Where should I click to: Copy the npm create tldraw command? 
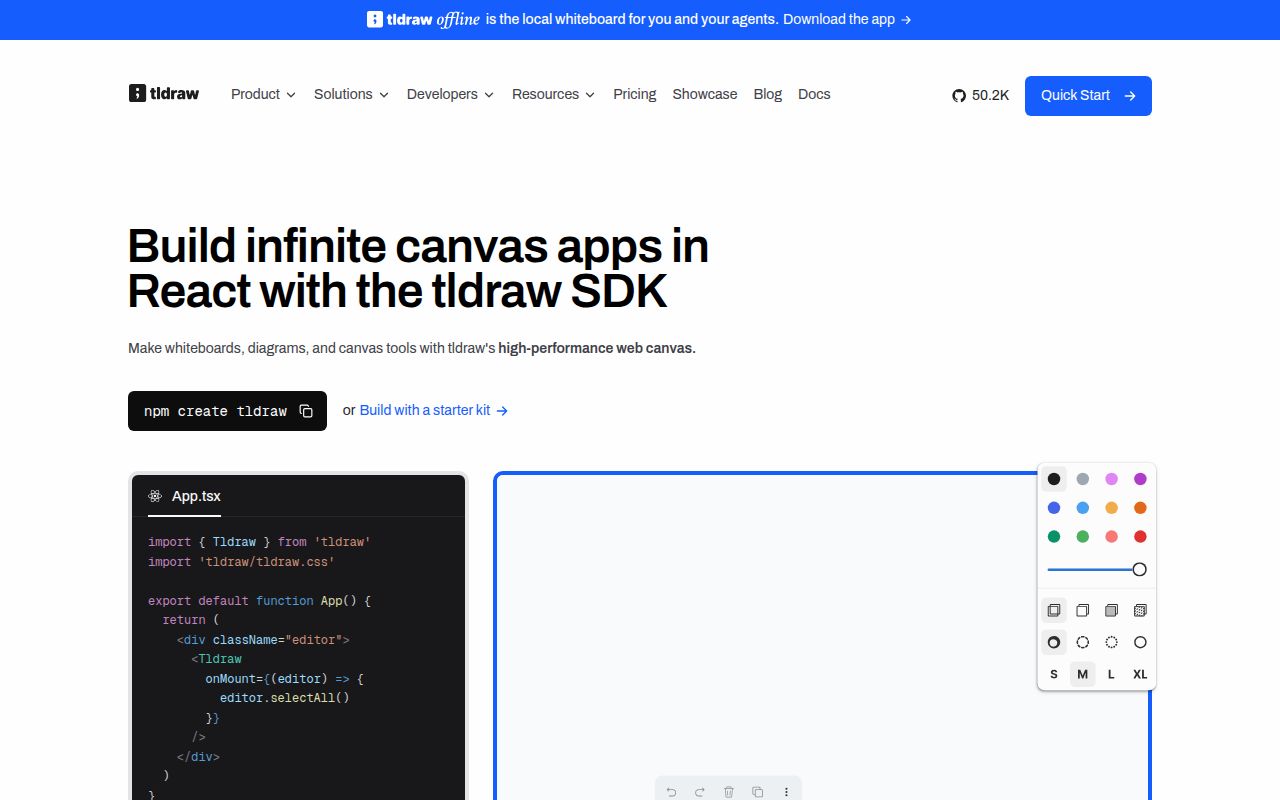(x=307, y=411)
